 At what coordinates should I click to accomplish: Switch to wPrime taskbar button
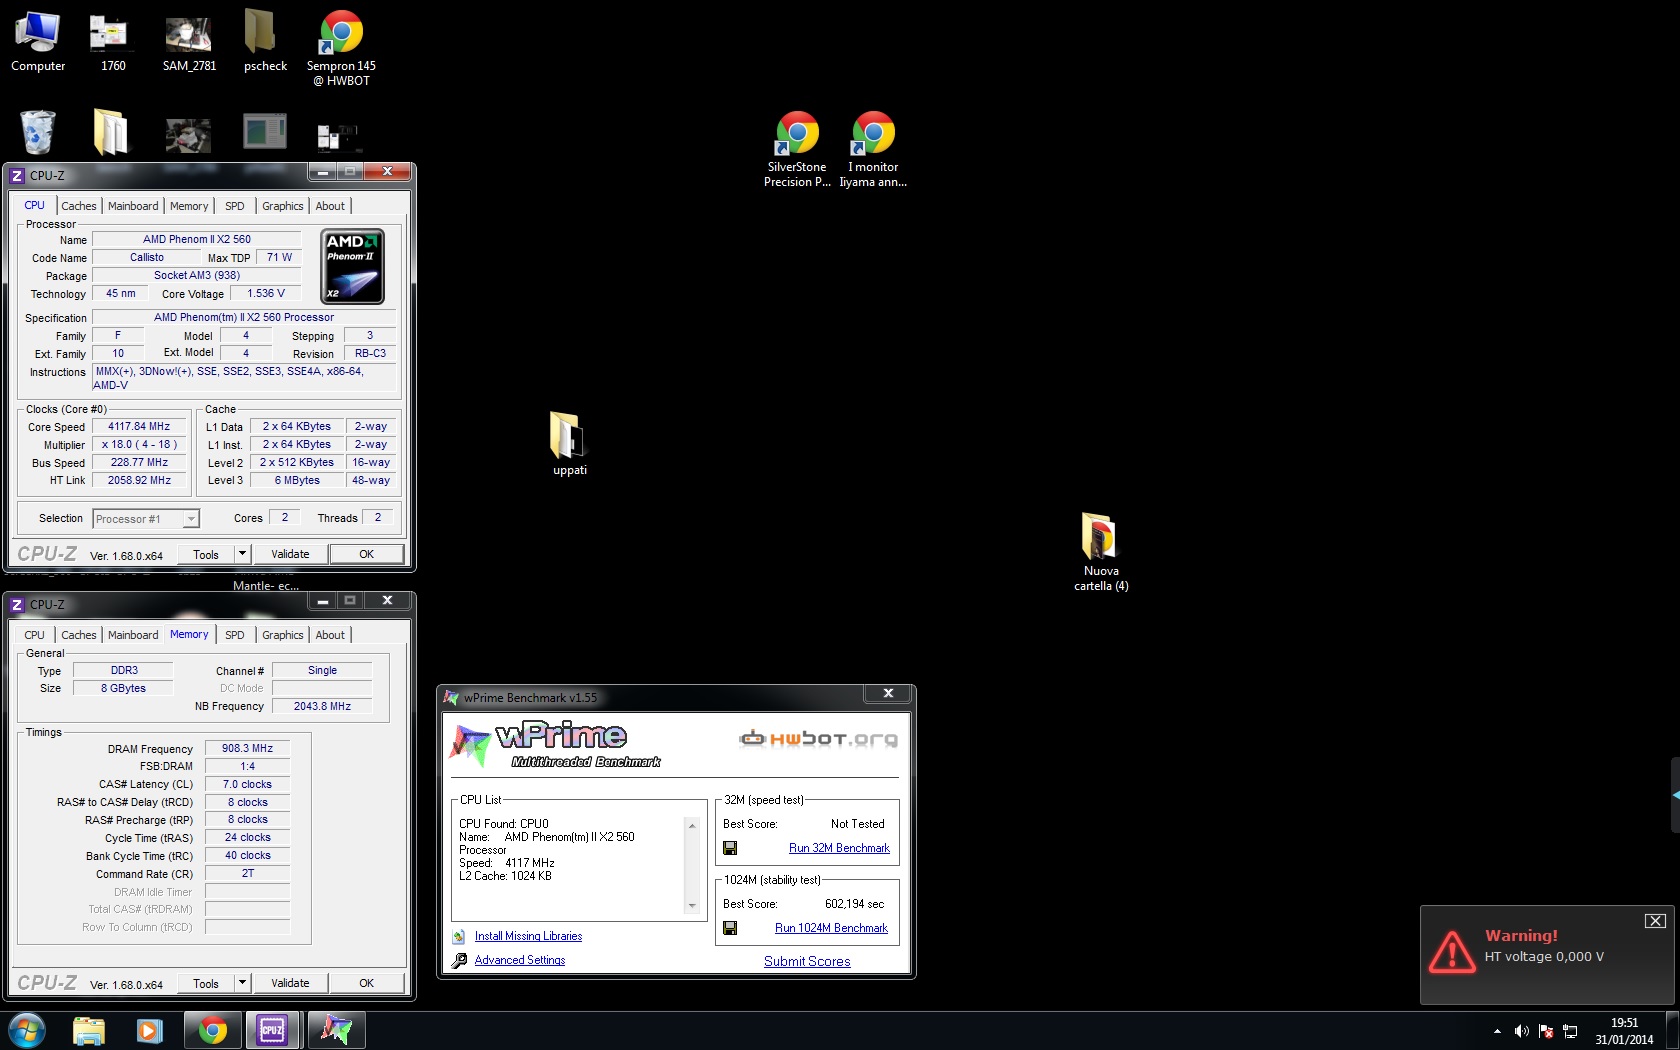[x=336, y=1030]
